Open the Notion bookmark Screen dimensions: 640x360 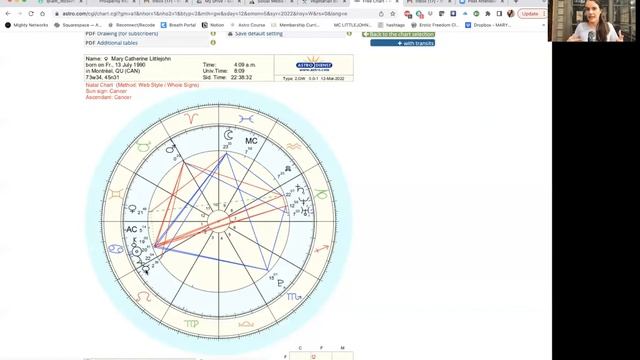pyautogui.click(x=213, y=25)
